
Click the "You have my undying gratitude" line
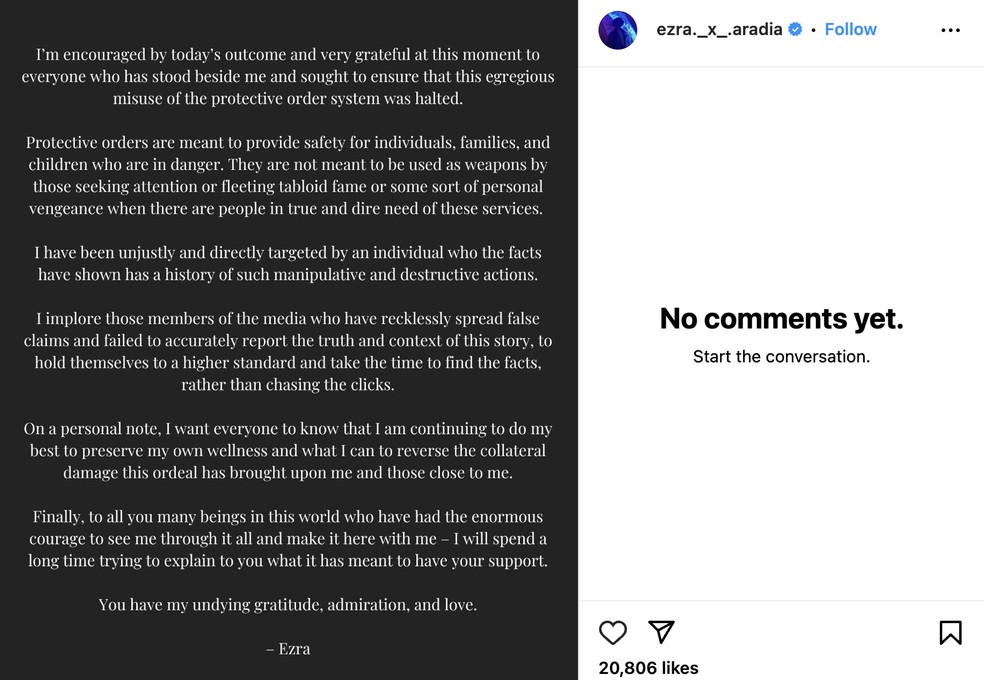pyautogui.click(x=288, y=604)
